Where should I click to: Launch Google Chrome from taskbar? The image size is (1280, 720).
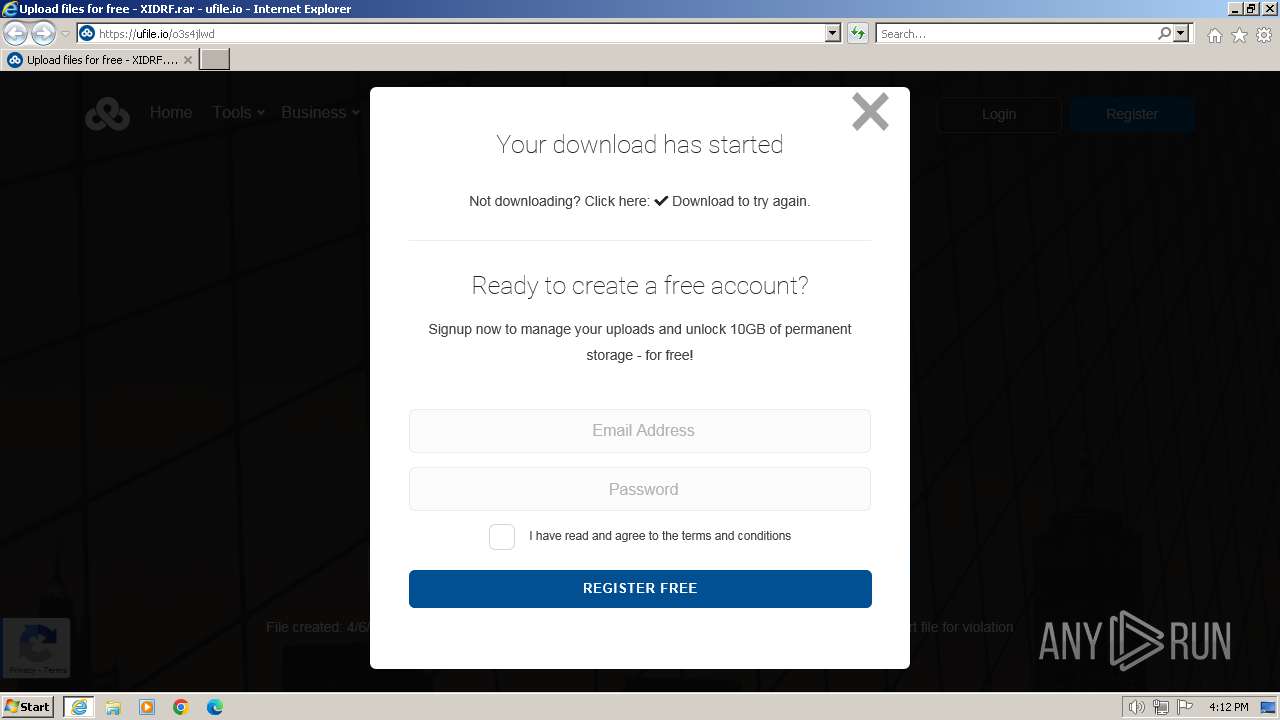181,707
